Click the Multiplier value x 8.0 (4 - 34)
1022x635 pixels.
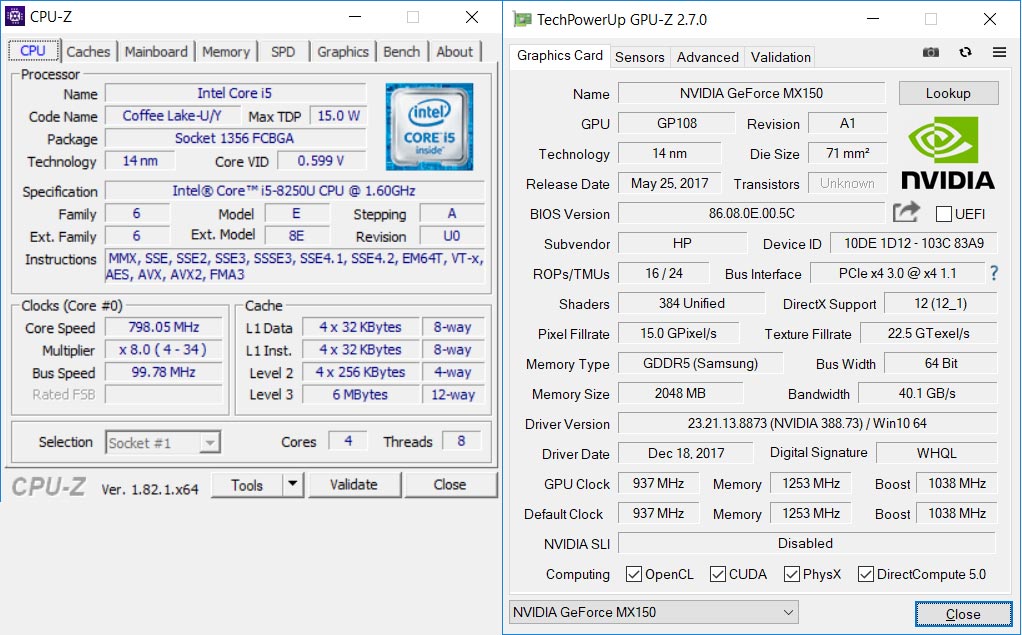(x=164, y=349)
